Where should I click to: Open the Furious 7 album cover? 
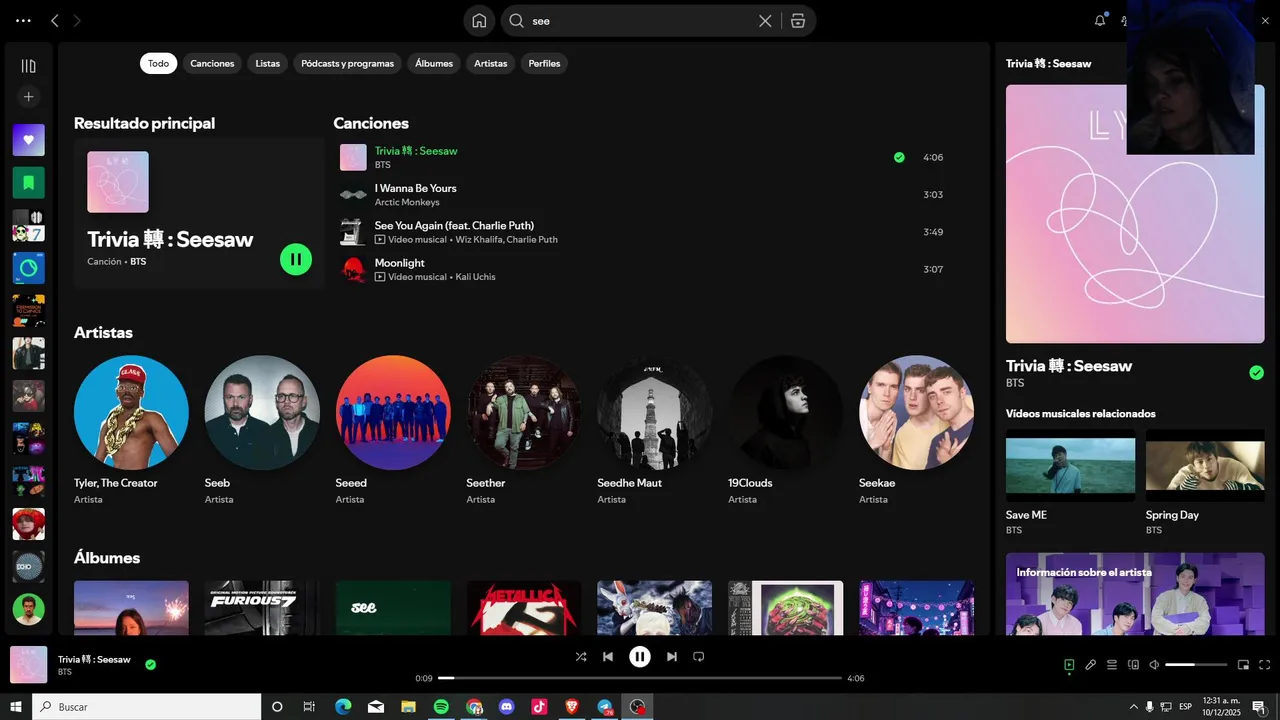point(262,608)
